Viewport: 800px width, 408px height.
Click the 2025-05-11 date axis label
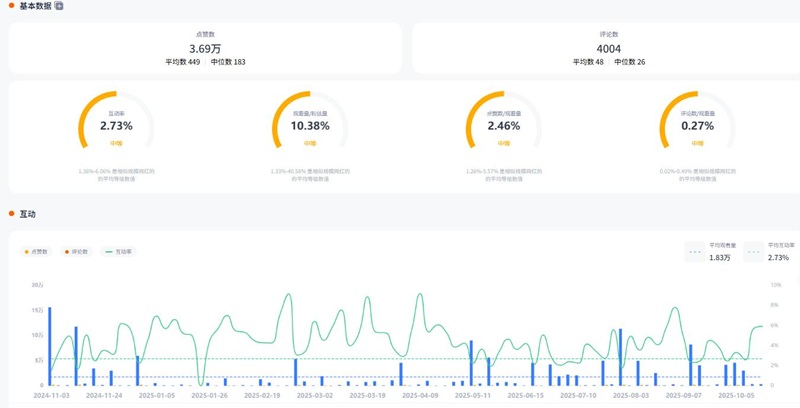tap(472, 396)
